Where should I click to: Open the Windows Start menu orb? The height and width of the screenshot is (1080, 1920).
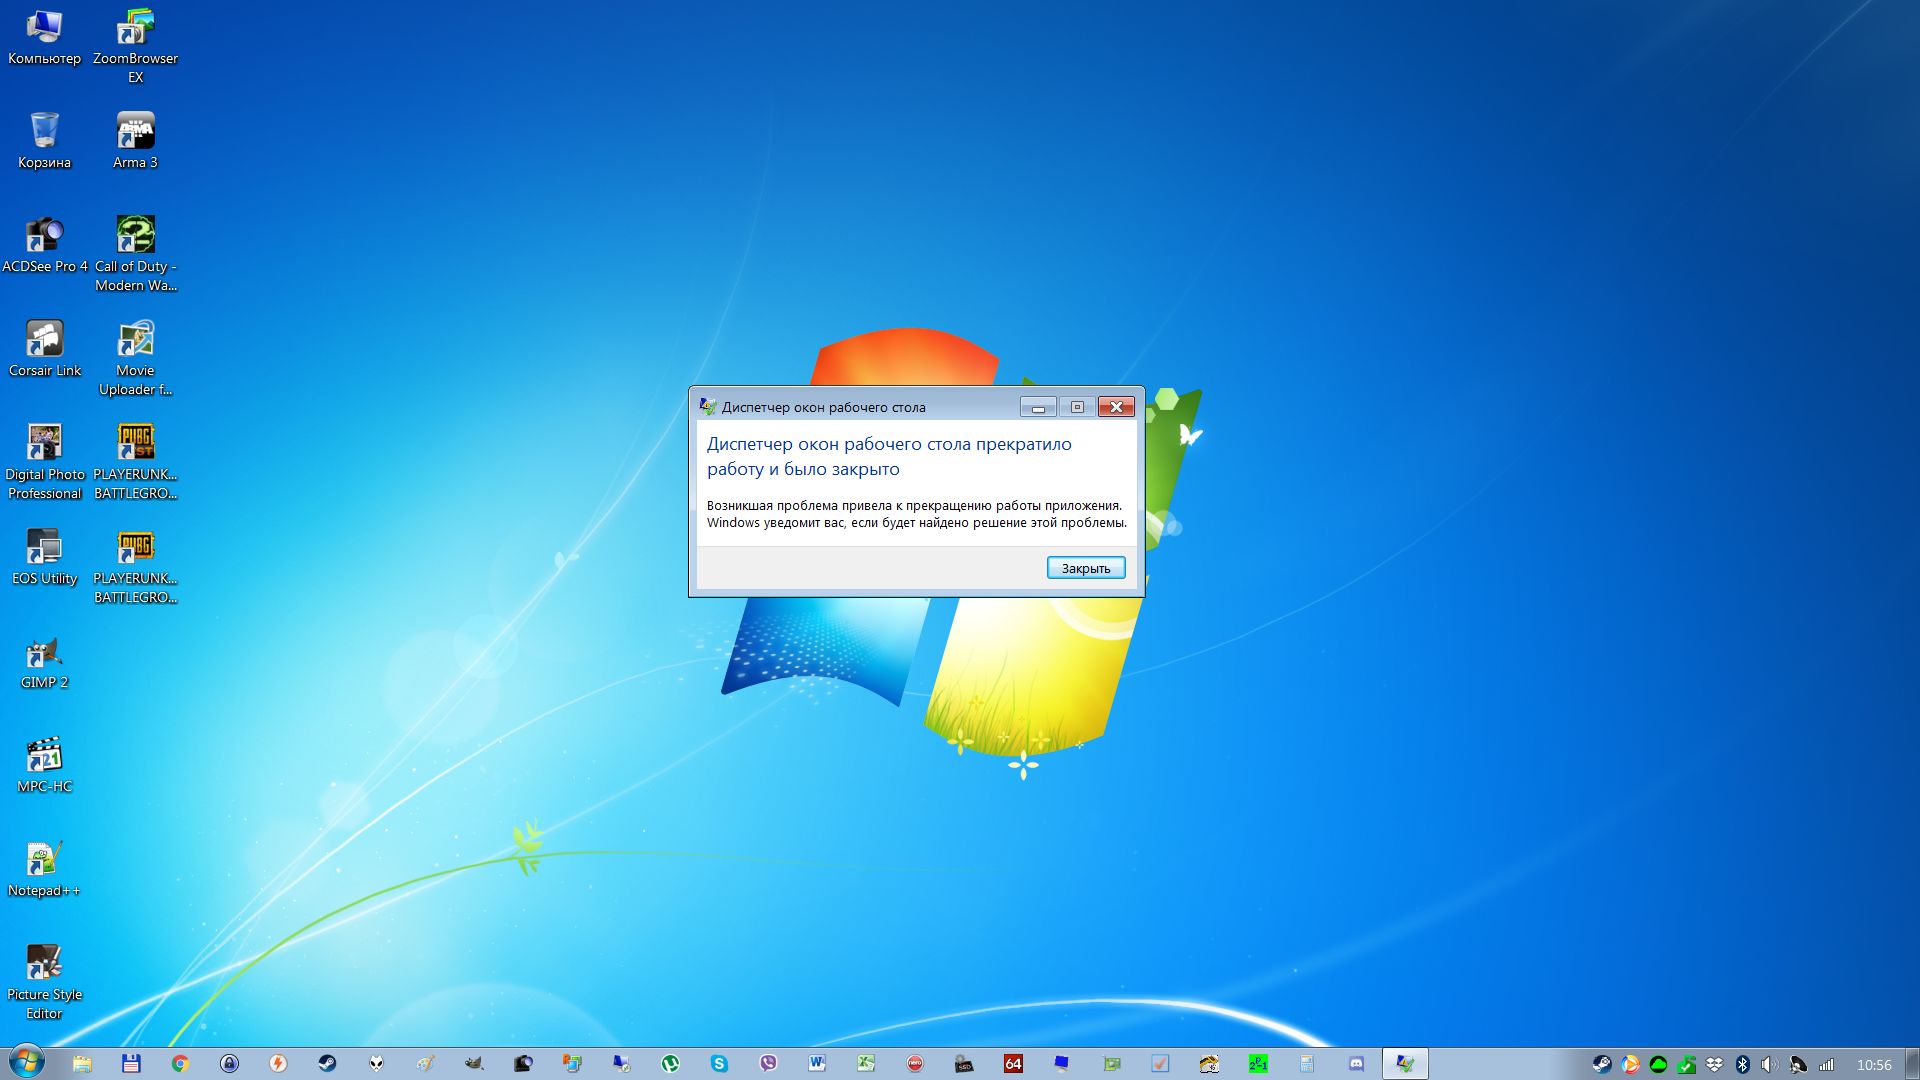coord(27,1062)
